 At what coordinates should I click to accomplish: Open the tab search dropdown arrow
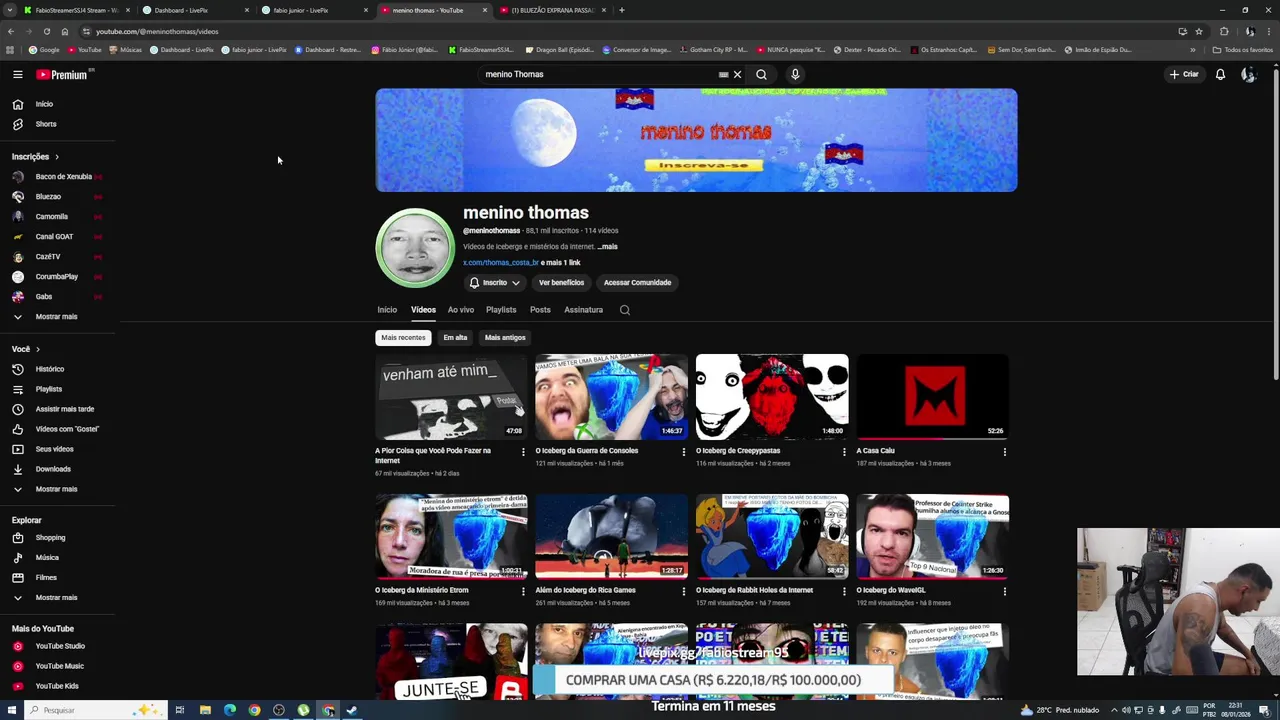point(9,10)
